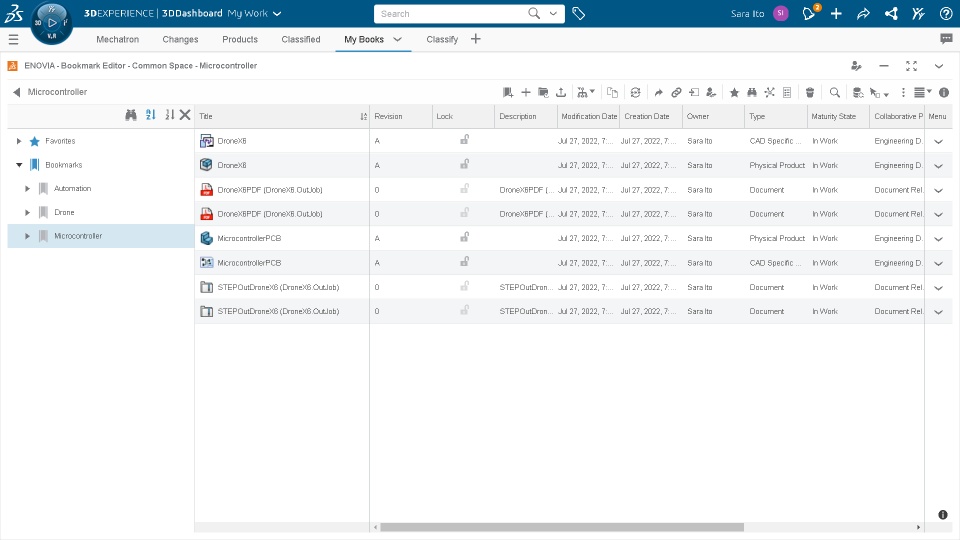
Task: Switch to the Changes tab
Action: click(x=180, y=39)
